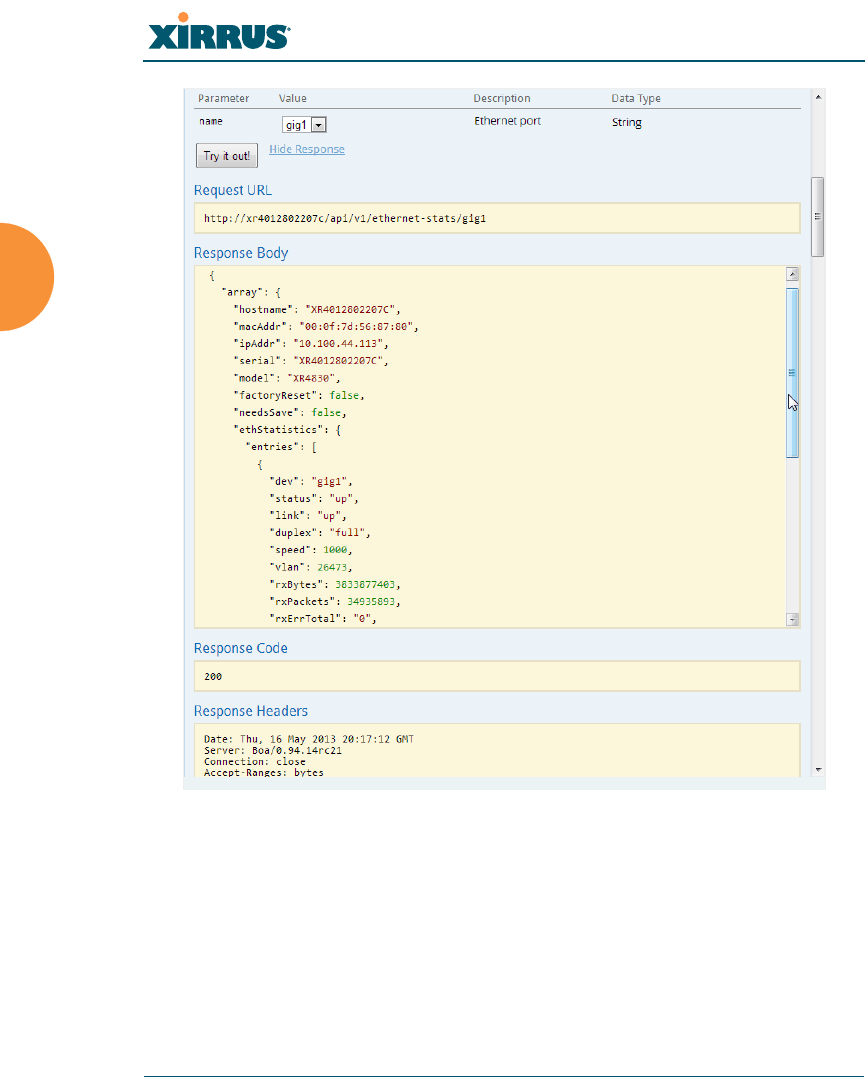Click the response body scroll down arrow
This screenshot has height=1077, width=865.
tap(792, 619)
